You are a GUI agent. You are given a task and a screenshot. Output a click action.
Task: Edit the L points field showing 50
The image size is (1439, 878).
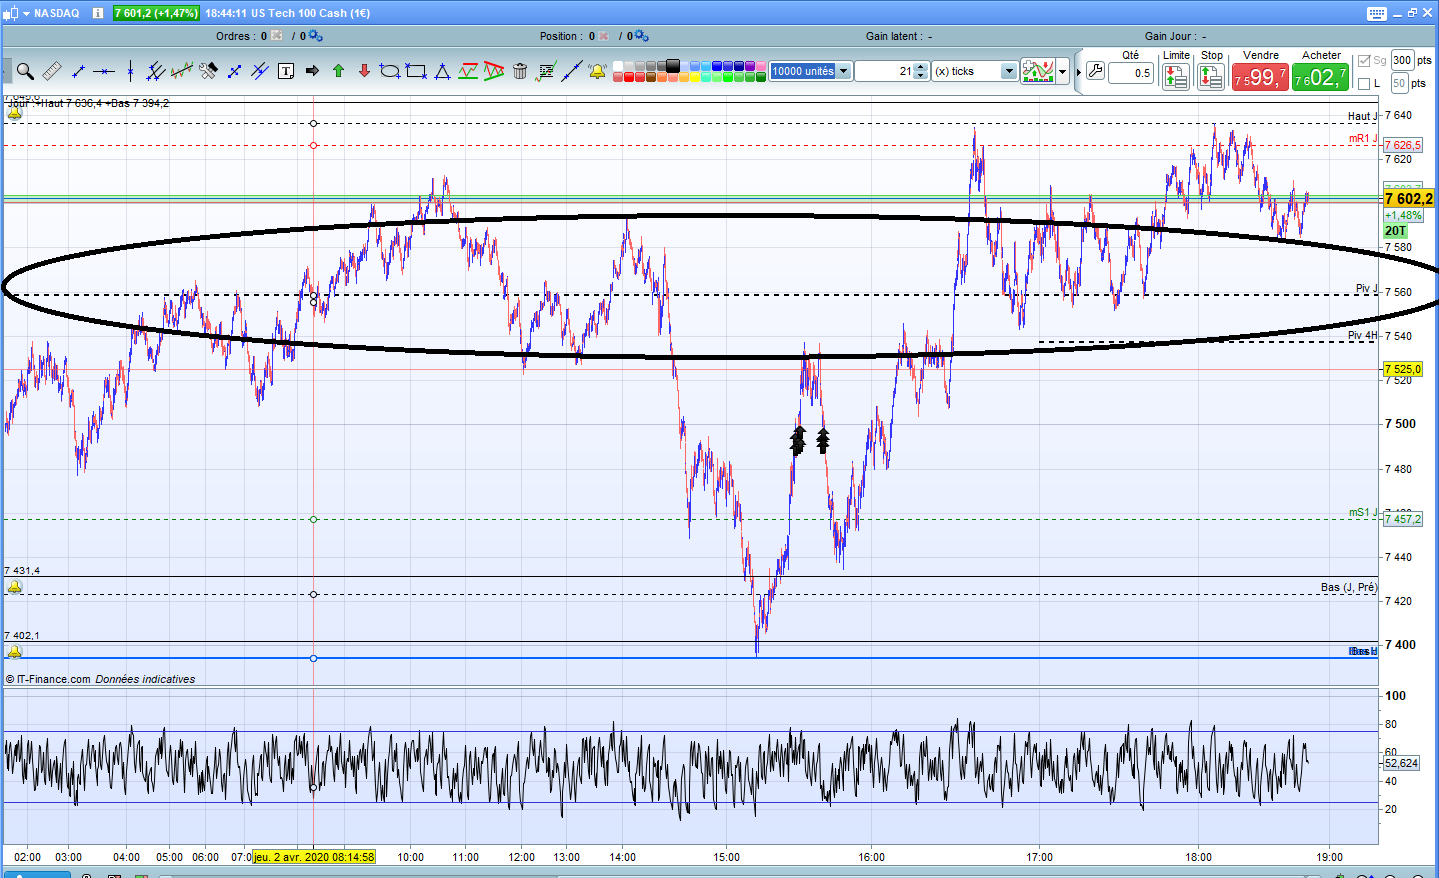(1399, 83)
